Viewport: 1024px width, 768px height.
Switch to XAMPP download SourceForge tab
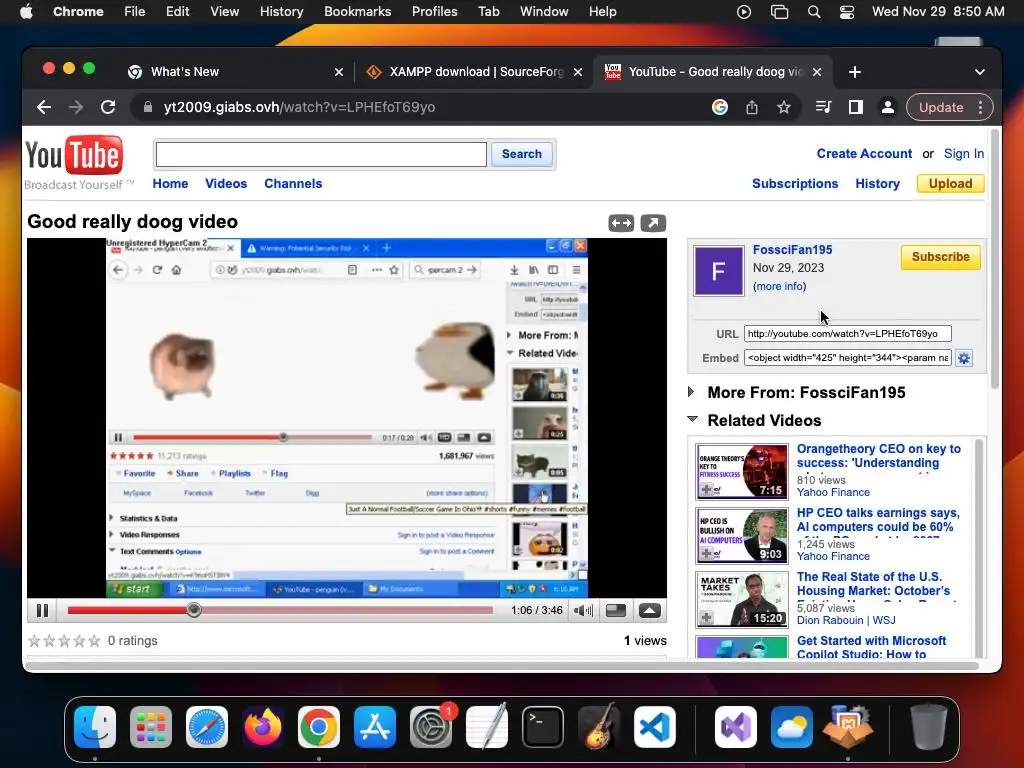coord(475,72)
